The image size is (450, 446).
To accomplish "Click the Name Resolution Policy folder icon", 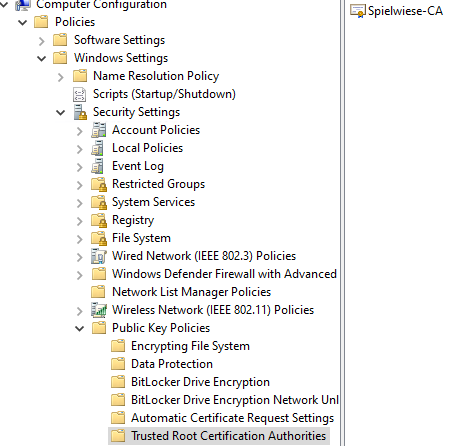I will tap(80, 76).
